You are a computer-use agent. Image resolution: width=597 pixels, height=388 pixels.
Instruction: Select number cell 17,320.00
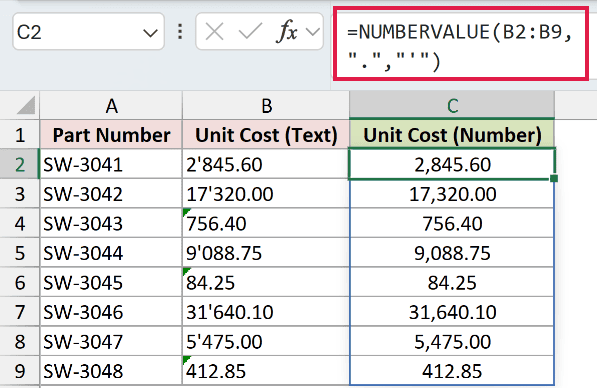pyautogui.click(x=452, y=194)
